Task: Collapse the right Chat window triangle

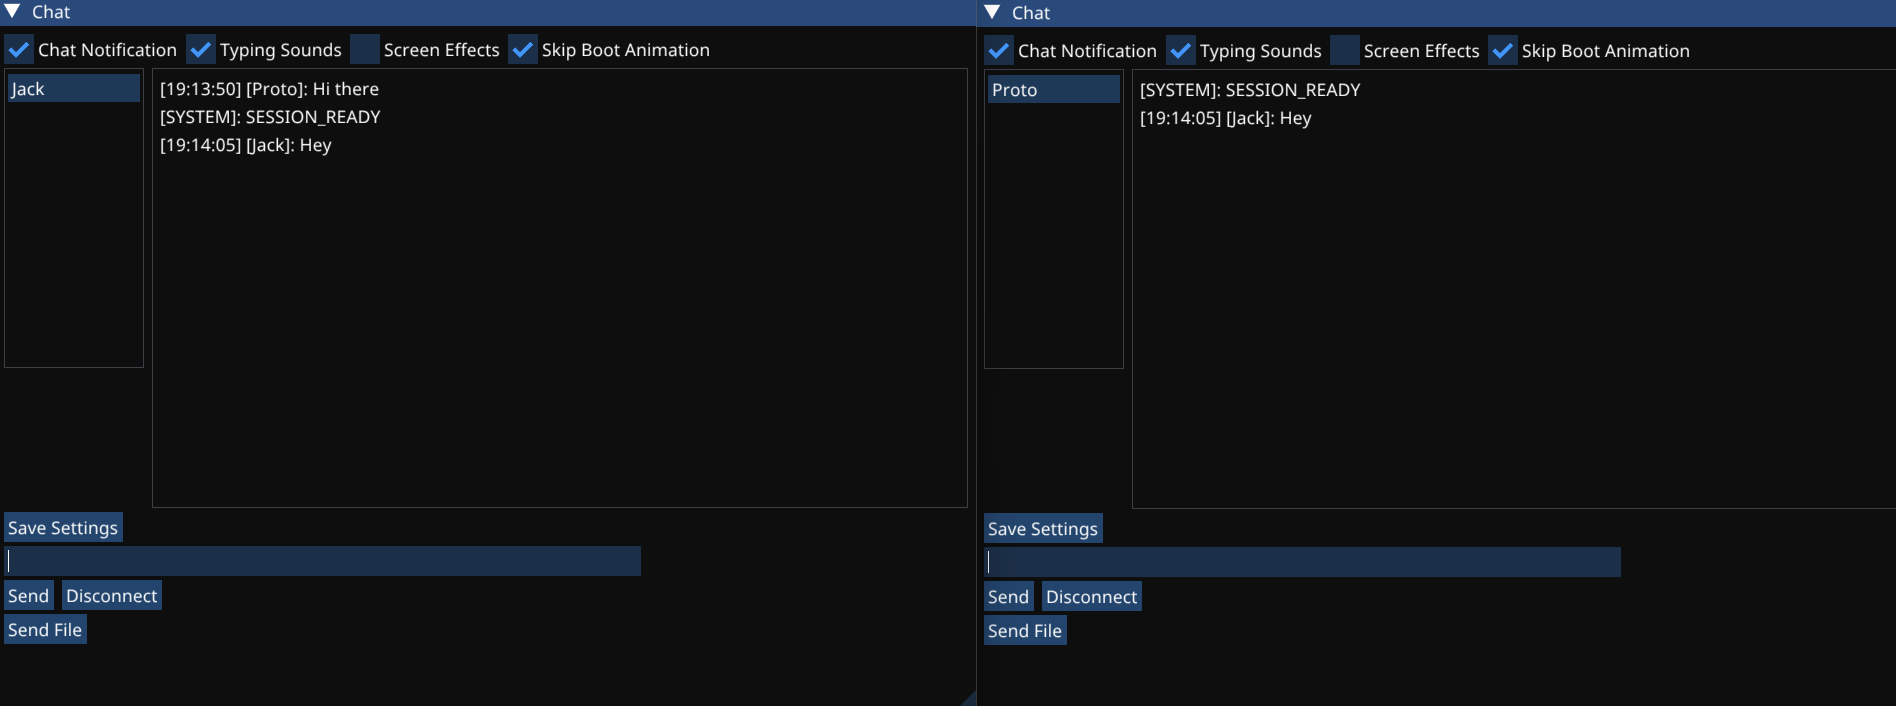Action: [x=992, y=13]
